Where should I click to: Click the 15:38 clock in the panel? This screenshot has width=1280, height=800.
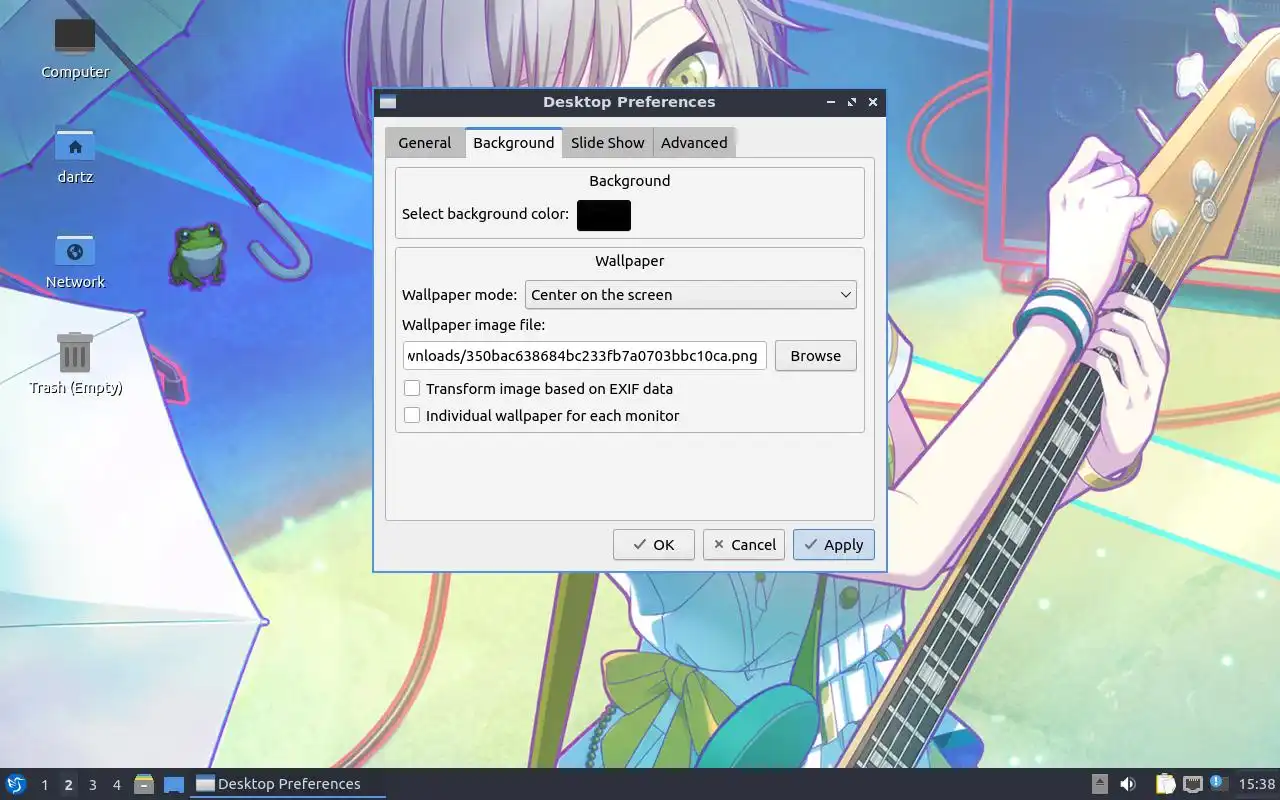click(1257, 784)
